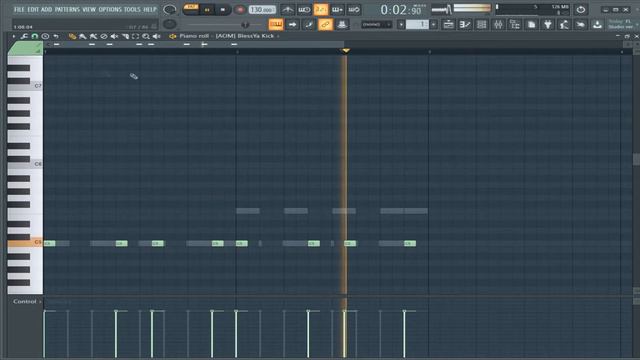640x360 pixels.
Task: Select the Paint brush tool
Action: (83, 36)
